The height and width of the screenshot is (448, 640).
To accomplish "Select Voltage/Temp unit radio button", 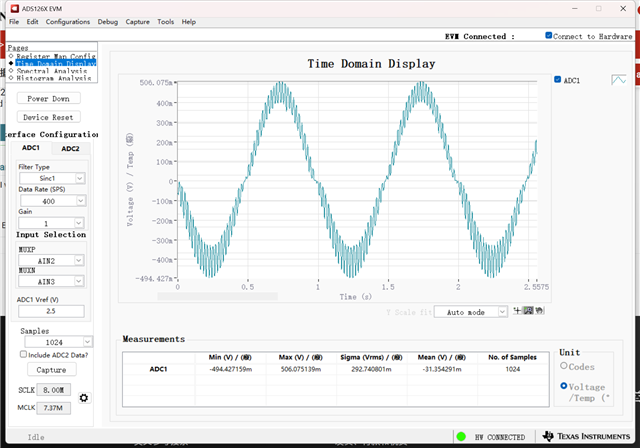I will click(564, 386).
